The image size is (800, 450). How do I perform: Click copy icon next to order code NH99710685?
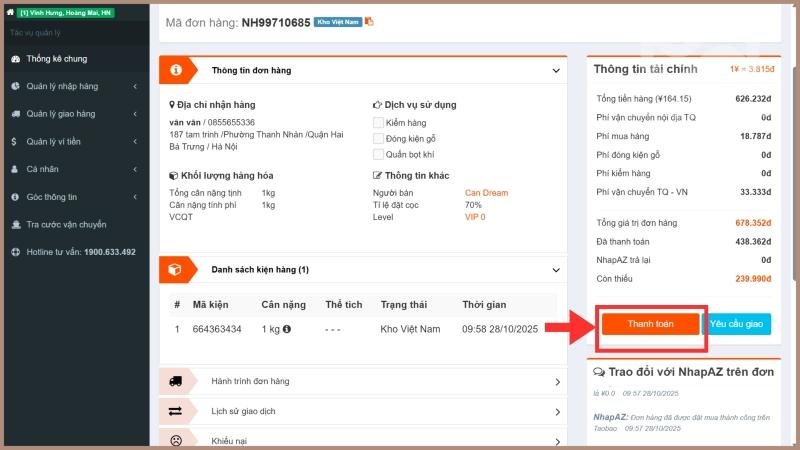pyautogui.click(x=369, y=21)
